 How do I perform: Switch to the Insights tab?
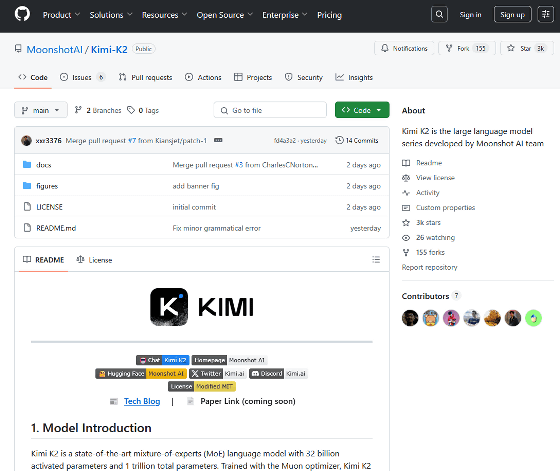pos(354,77)
